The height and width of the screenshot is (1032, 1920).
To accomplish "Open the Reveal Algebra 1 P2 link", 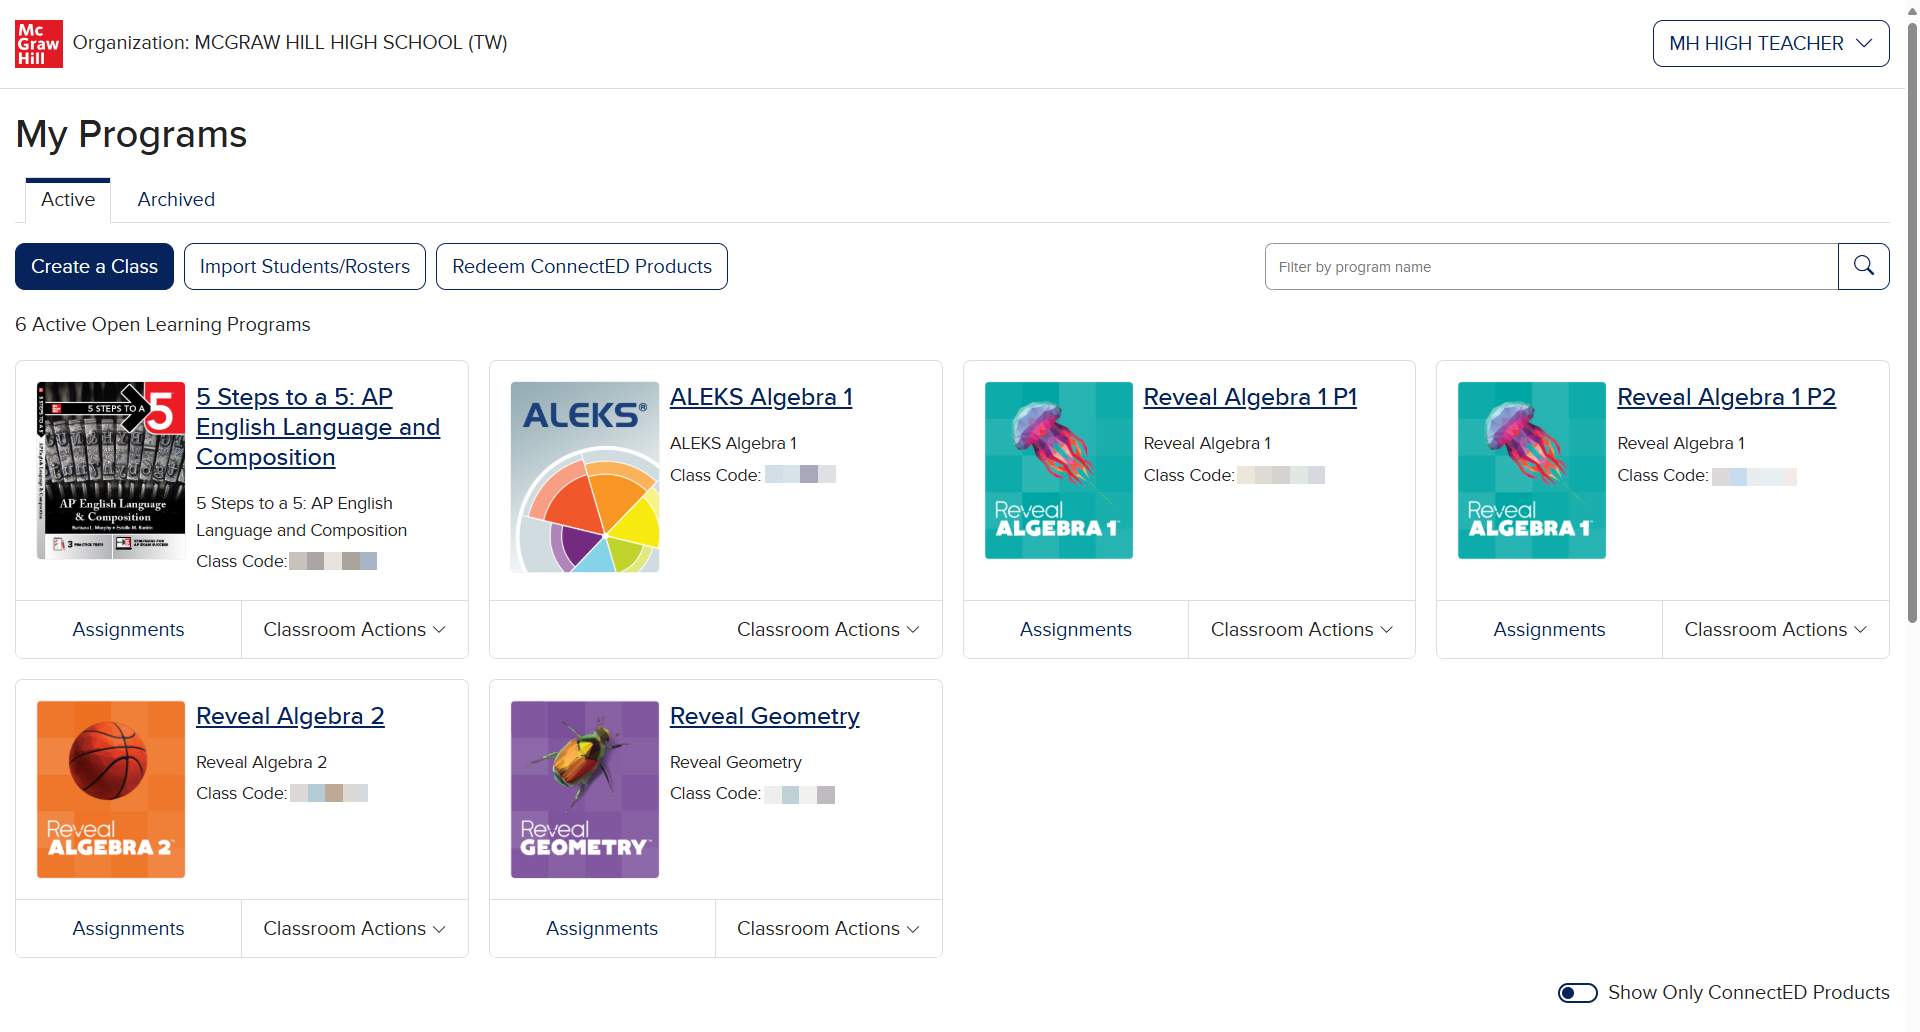I will tap(1726, 397).
